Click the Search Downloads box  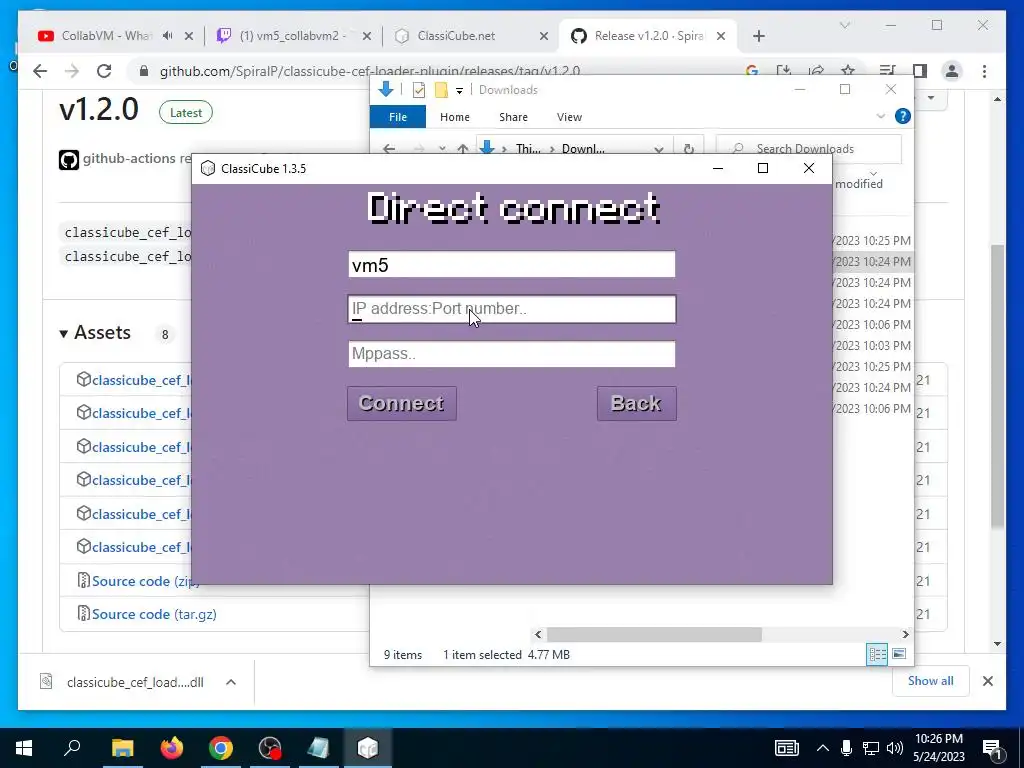tap(810, 148)
